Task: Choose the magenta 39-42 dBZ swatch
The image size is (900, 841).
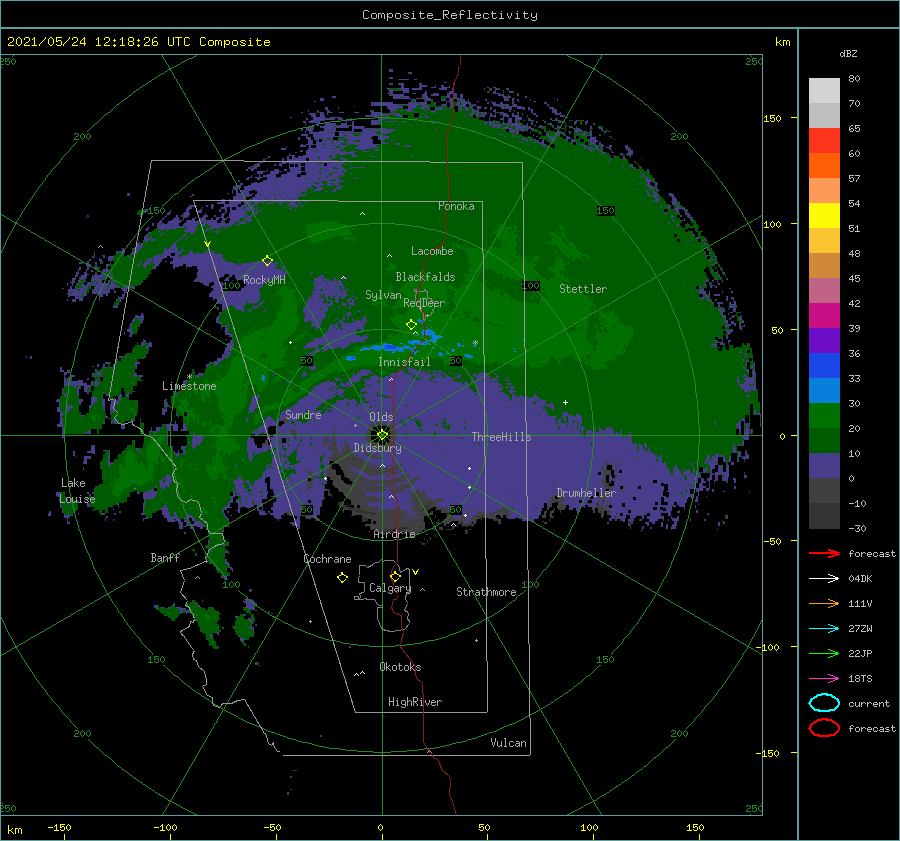Action: click(x=824, y=315)
